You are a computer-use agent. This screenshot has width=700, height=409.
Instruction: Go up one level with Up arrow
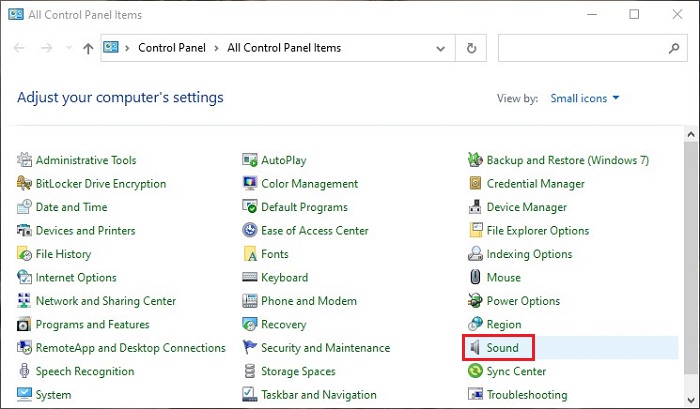point(88,48)
